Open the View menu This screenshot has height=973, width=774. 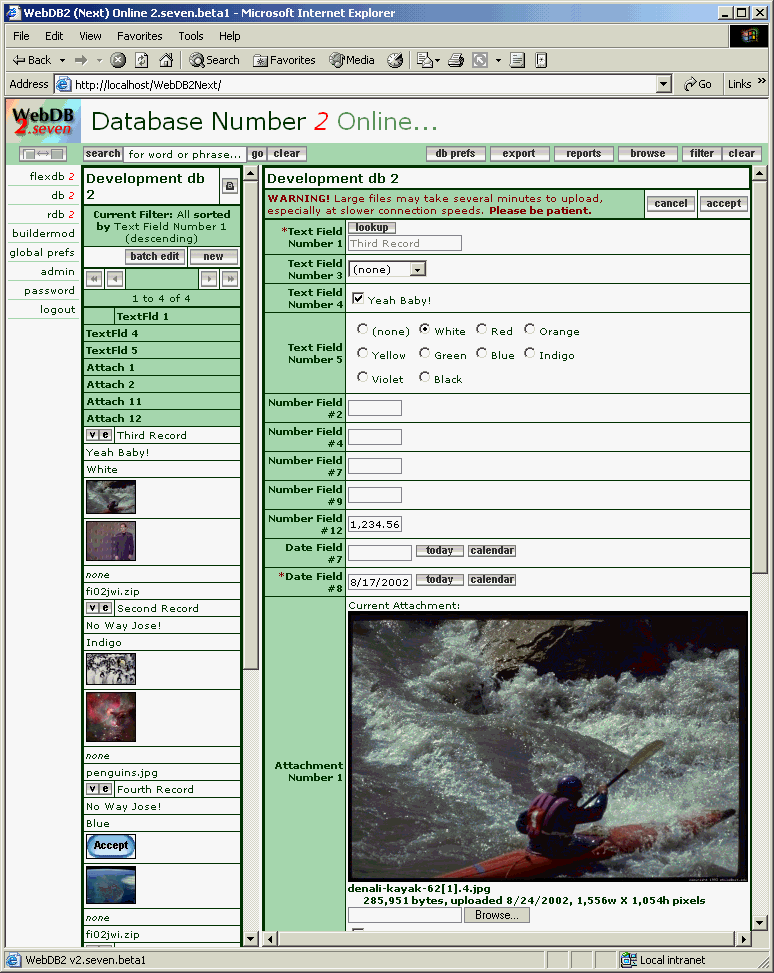[x=90, y=36]
